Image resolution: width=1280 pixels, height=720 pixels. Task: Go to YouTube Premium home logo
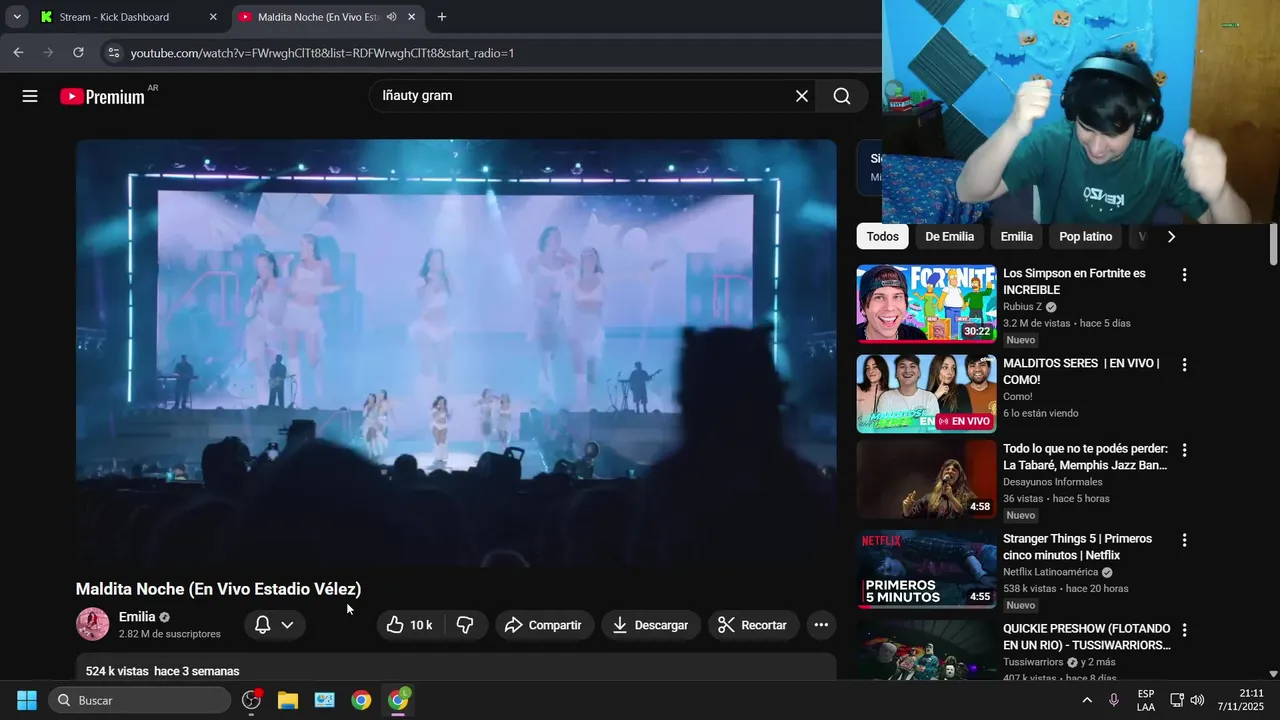[103, 96]
